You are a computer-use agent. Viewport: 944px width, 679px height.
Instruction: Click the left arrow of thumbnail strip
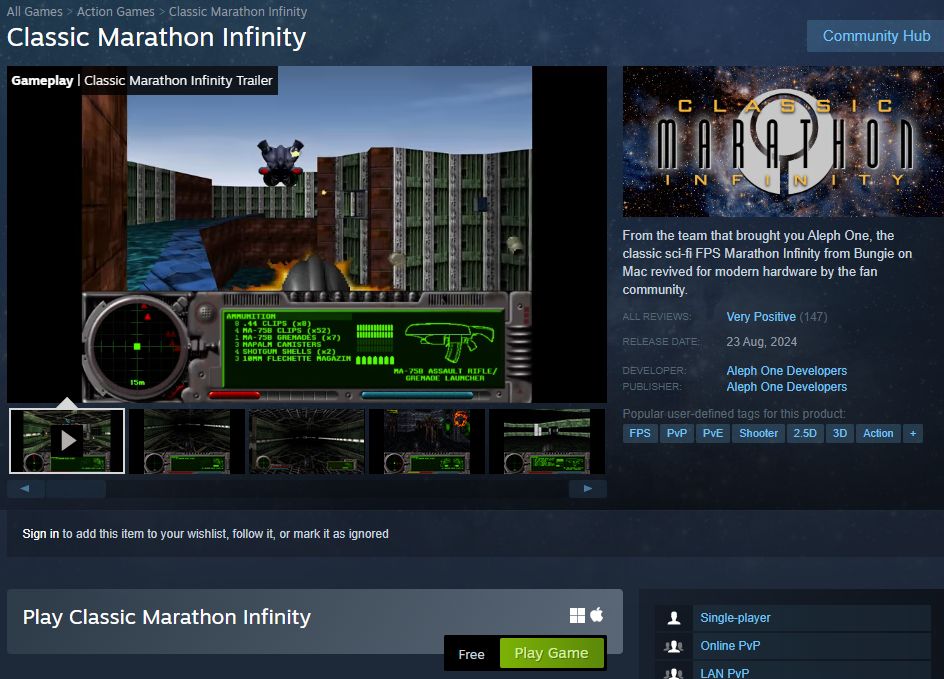(x=25, y=488)
